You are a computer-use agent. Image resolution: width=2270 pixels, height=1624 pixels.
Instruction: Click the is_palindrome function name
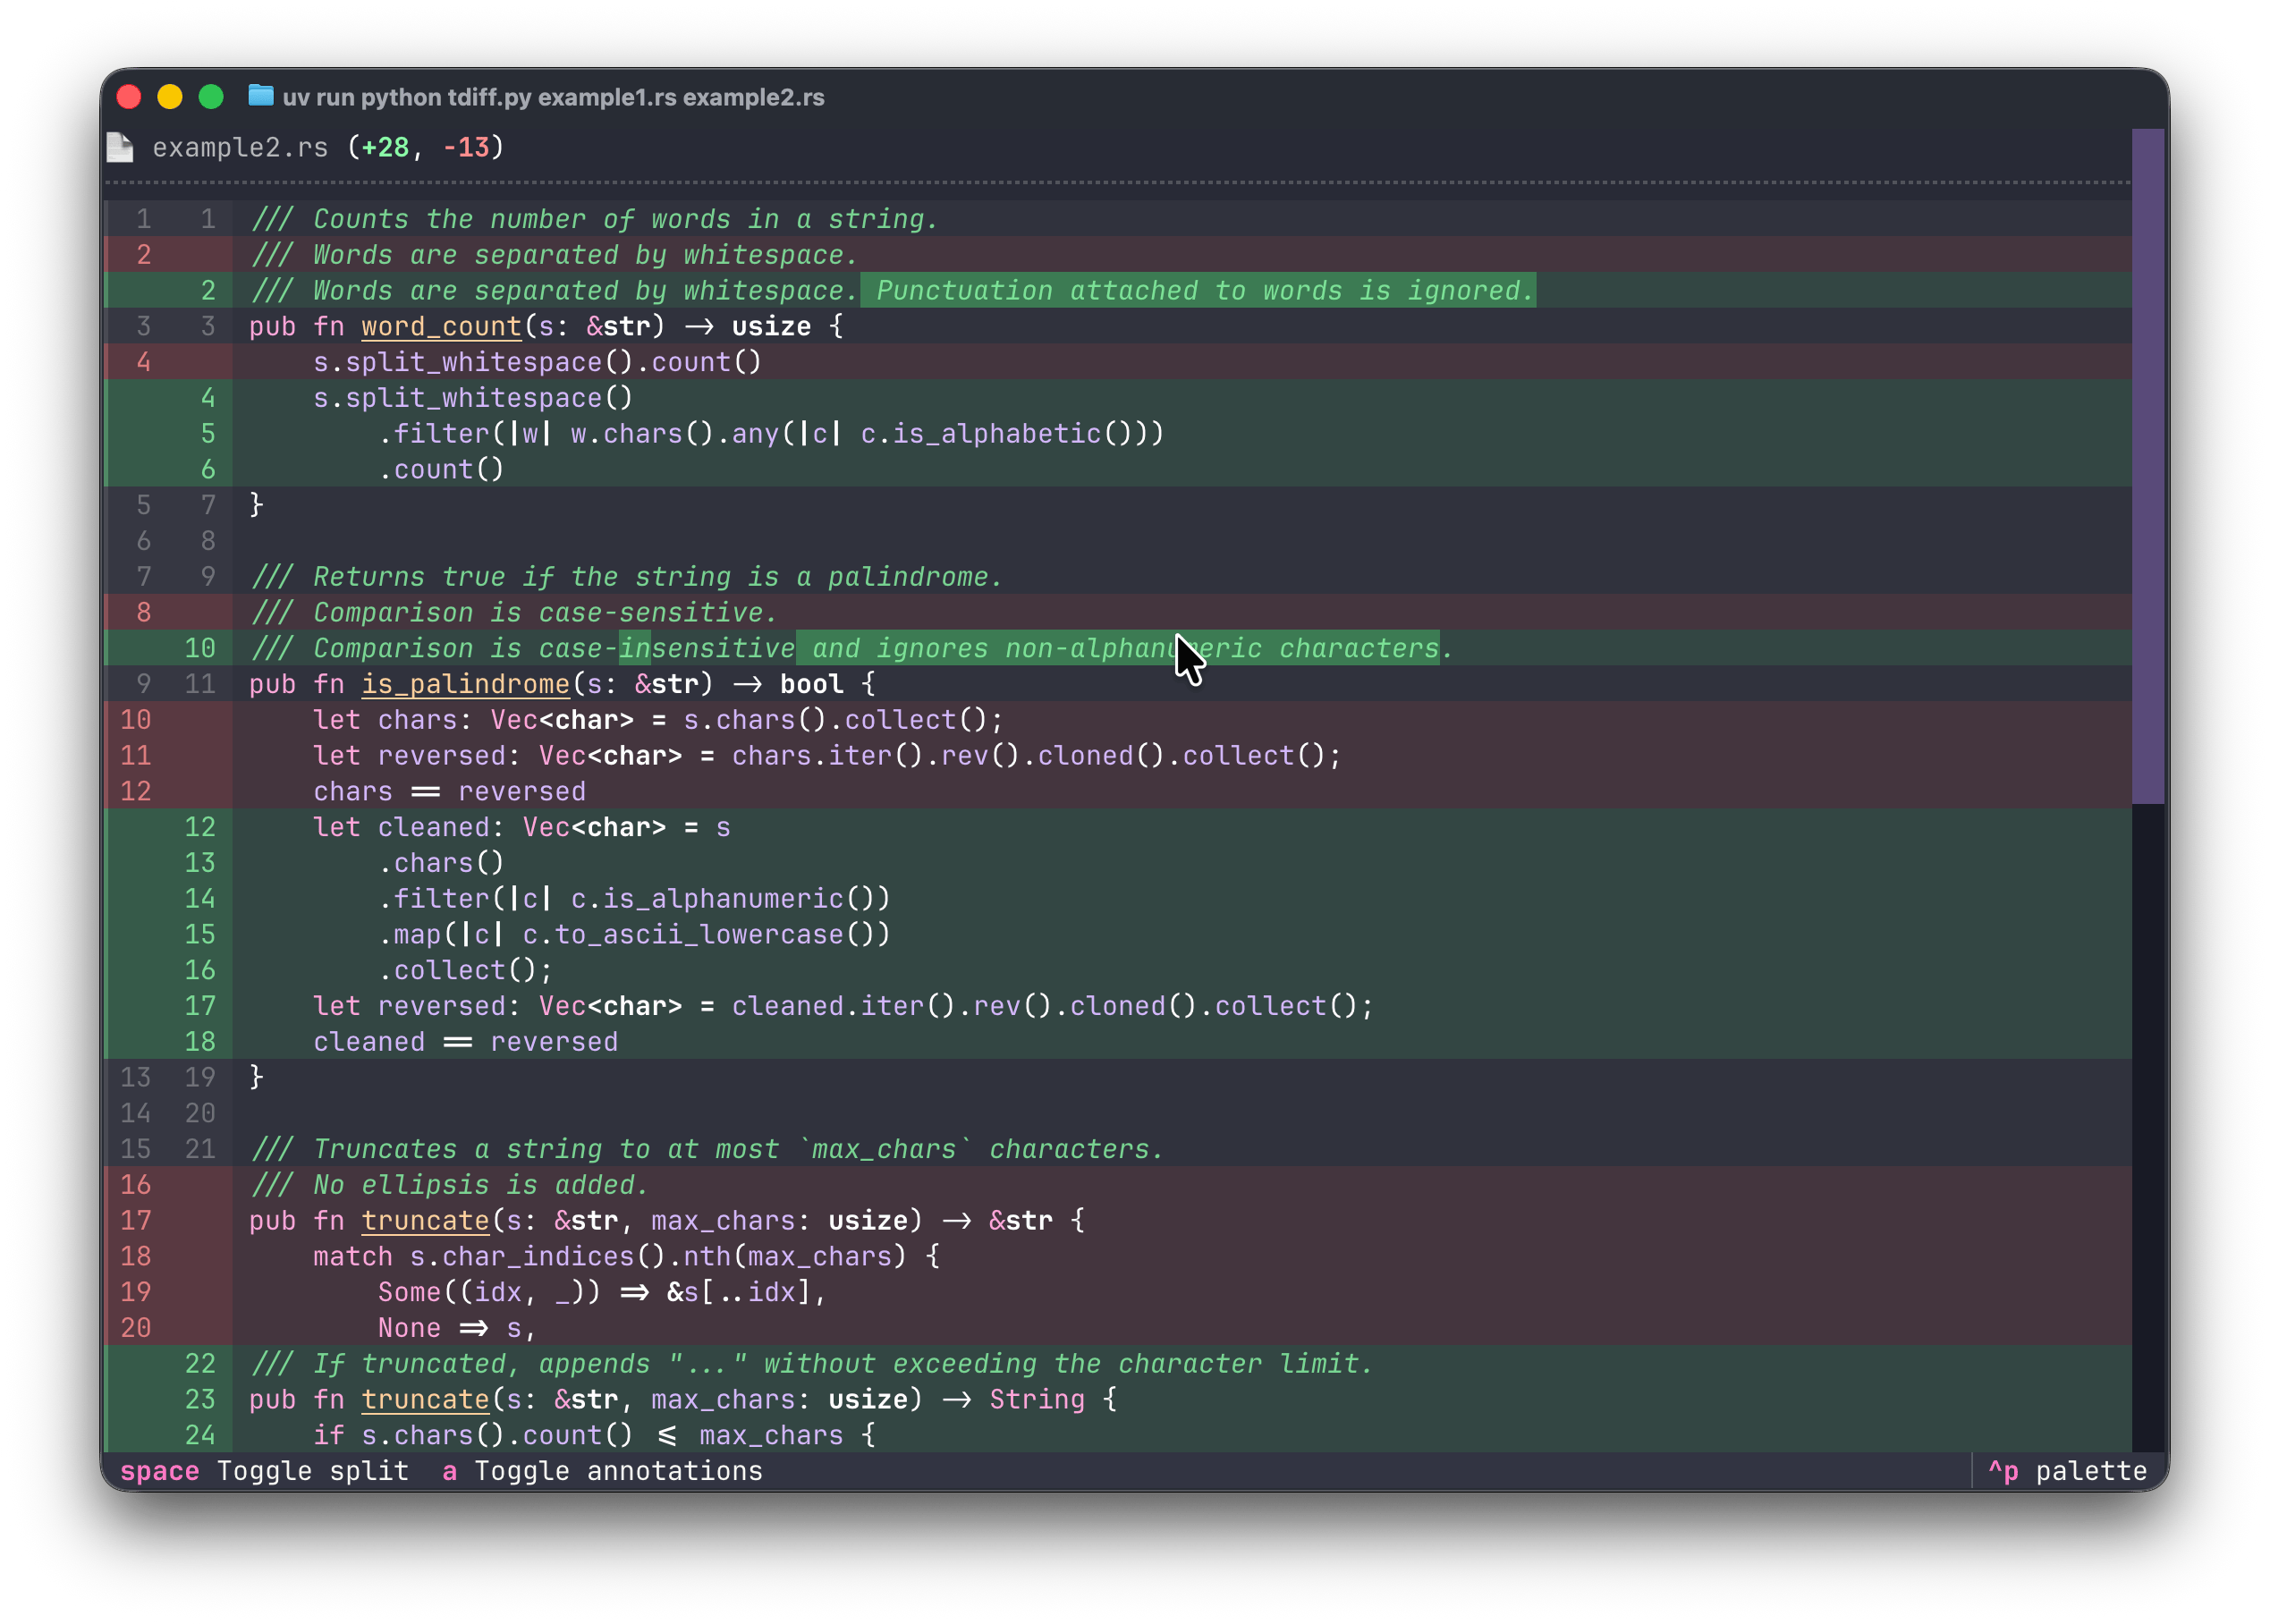click(x=465, y=684)
